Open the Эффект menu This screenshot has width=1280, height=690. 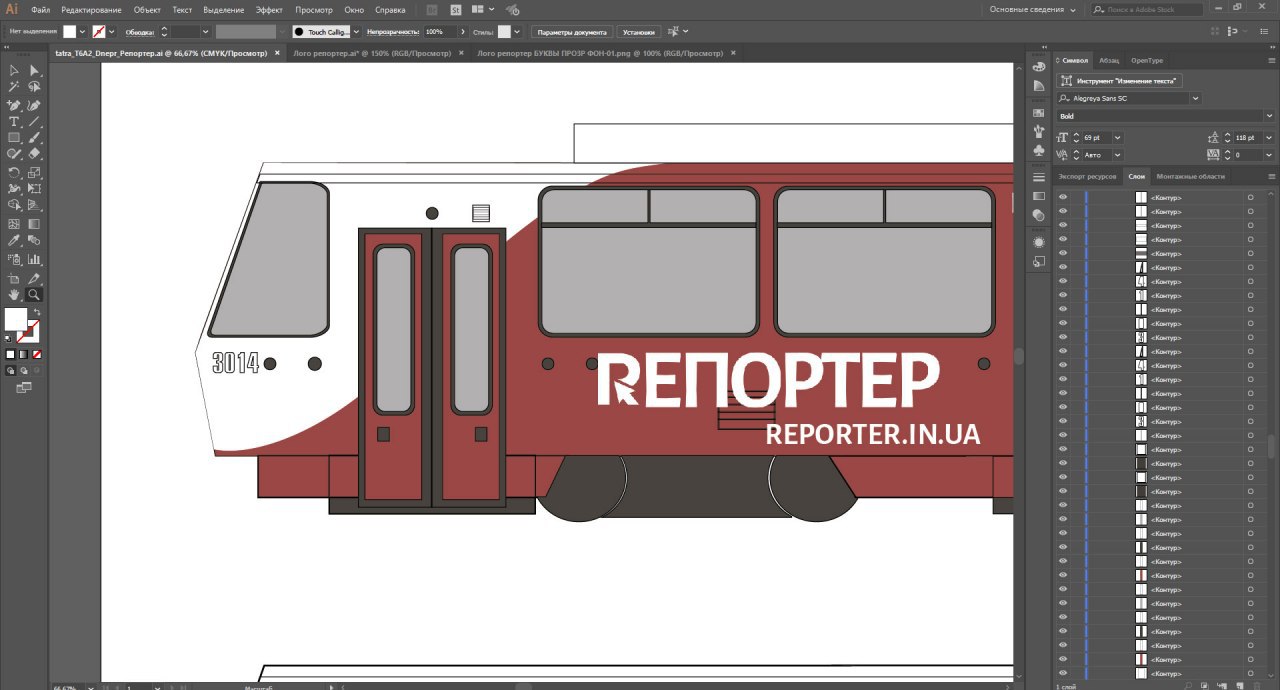pos(269,9)
